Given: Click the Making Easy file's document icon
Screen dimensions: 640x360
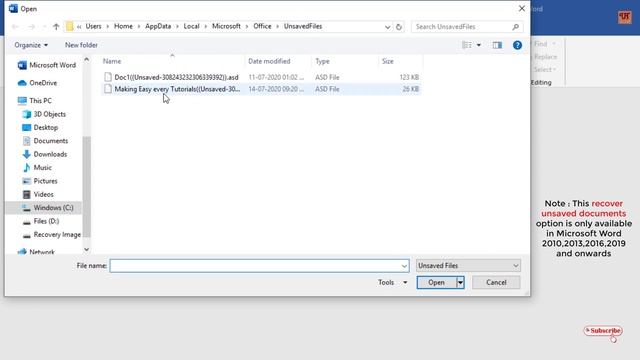Looking at the screenshot, I should [x=108, y=89].
